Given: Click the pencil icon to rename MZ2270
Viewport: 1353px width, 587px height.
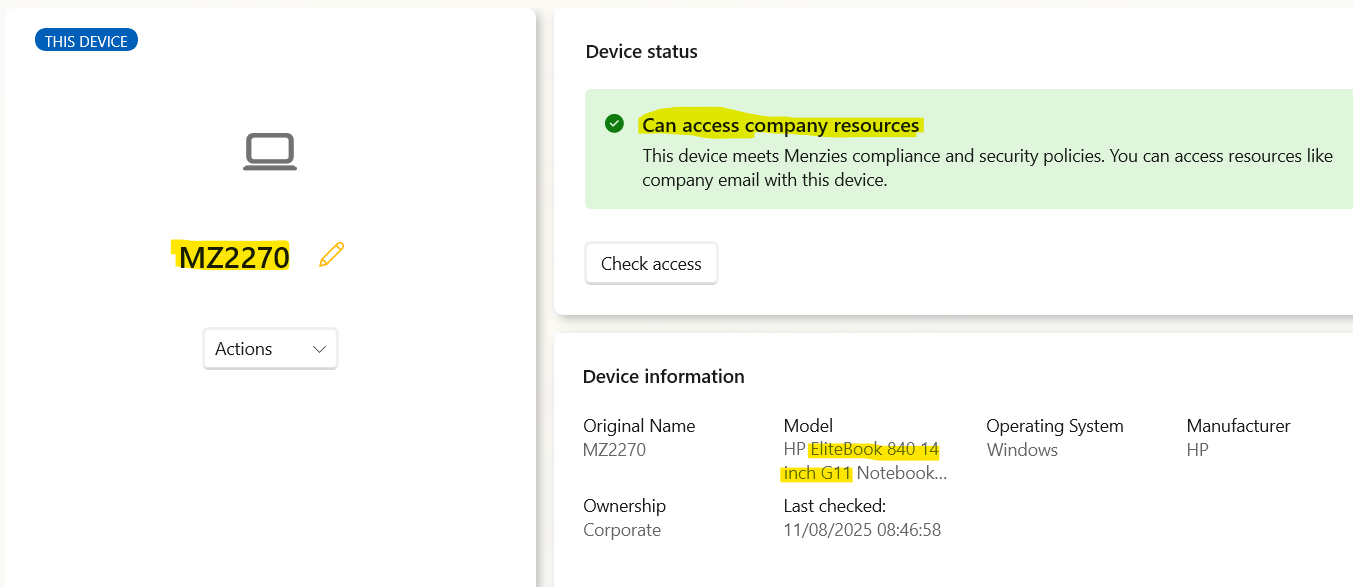Looking at the screenshot, I should point(331,255).
